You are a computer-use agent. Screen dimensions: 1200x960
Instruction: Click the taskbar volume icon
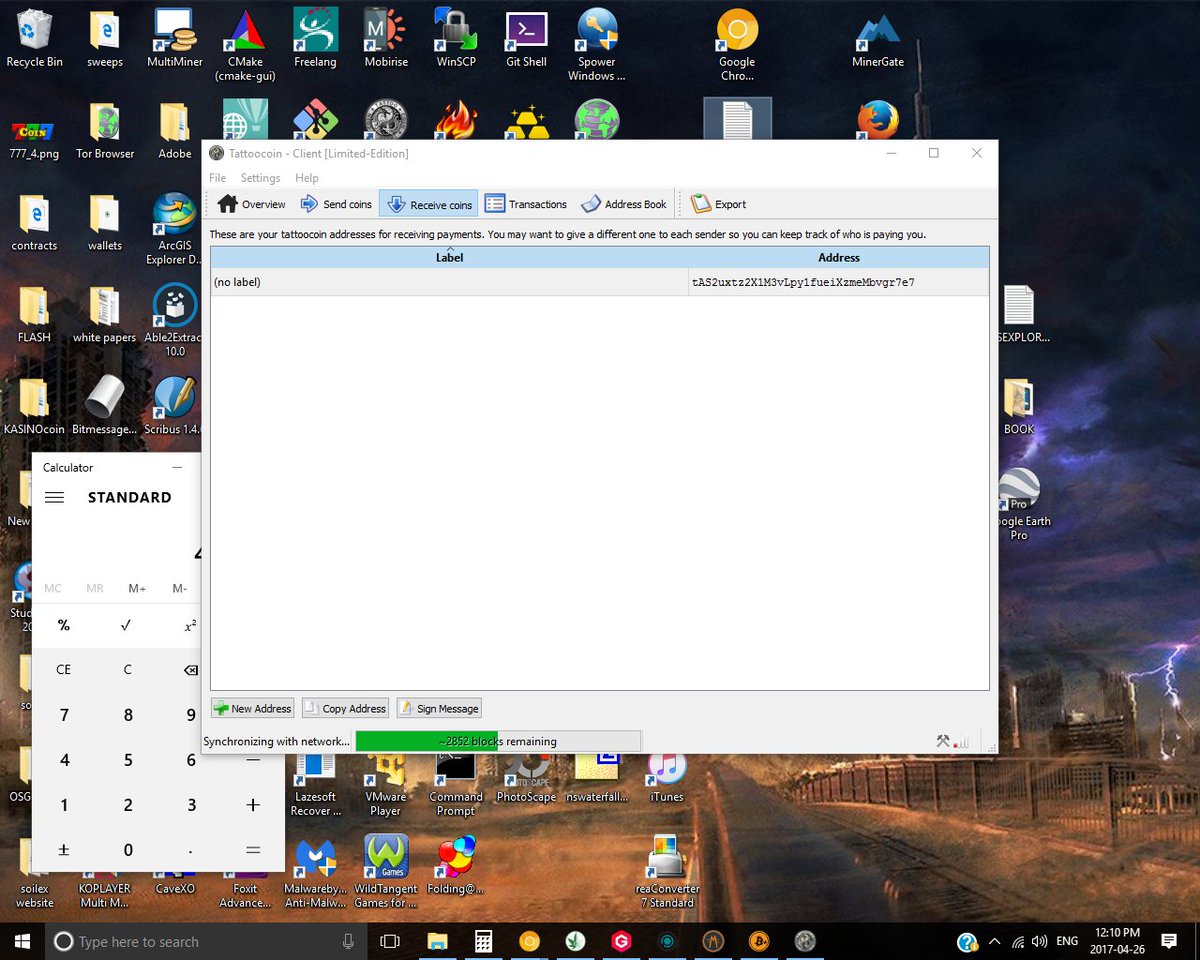pos(1041,941)
